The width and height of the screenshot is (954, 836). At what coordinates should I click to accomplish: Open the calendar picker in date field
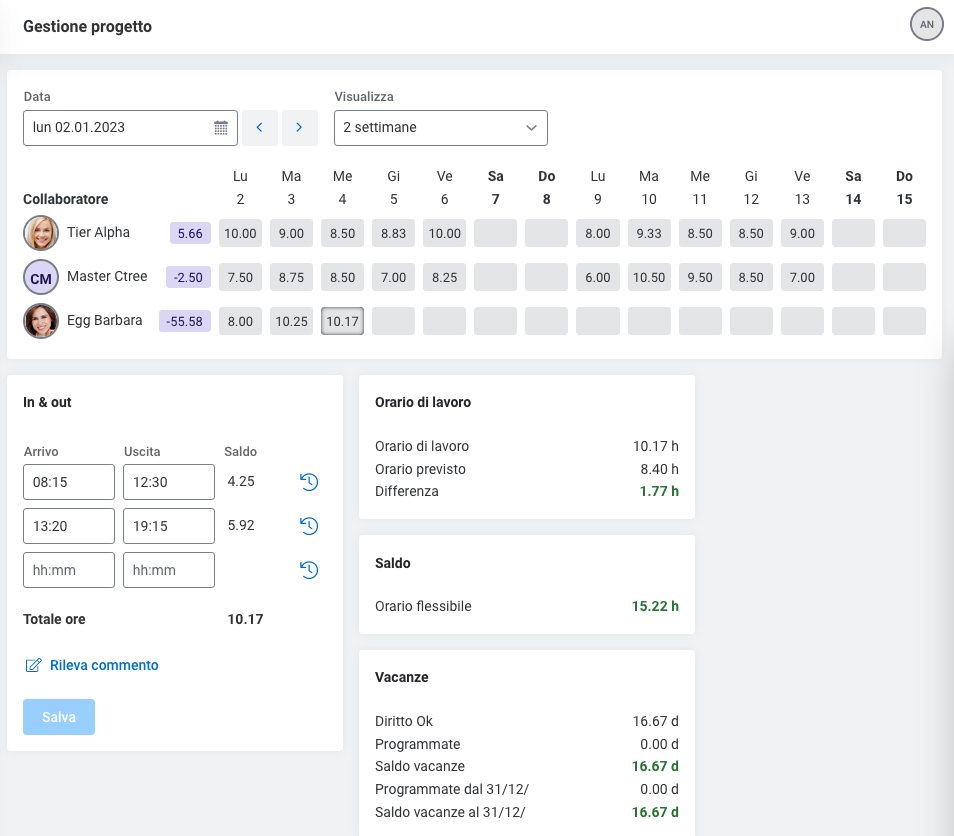[221, 128]
